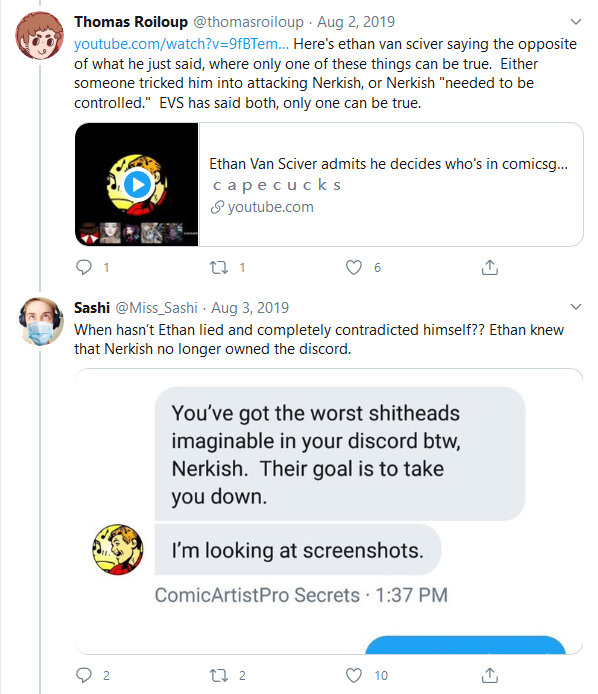Like Sashi's tweet with heart icon
Viewport: 598px width, 694px height.
pyautogui.click(x=354, y=675)
